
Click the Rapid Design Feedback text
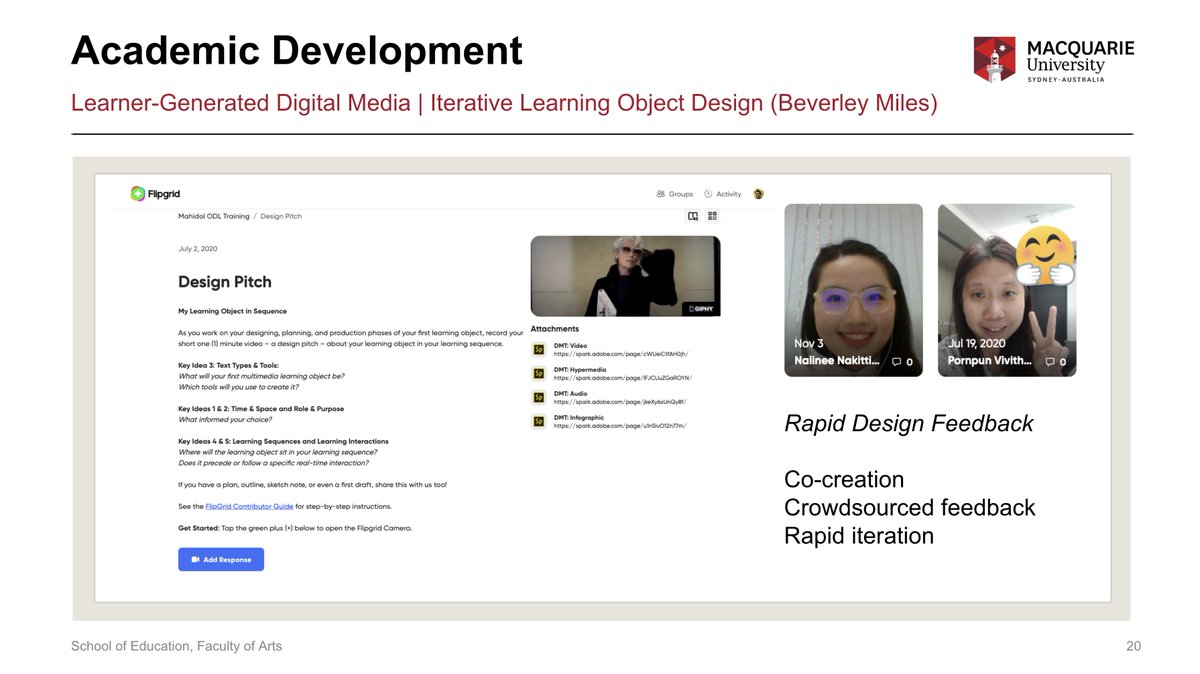(909, 424)
